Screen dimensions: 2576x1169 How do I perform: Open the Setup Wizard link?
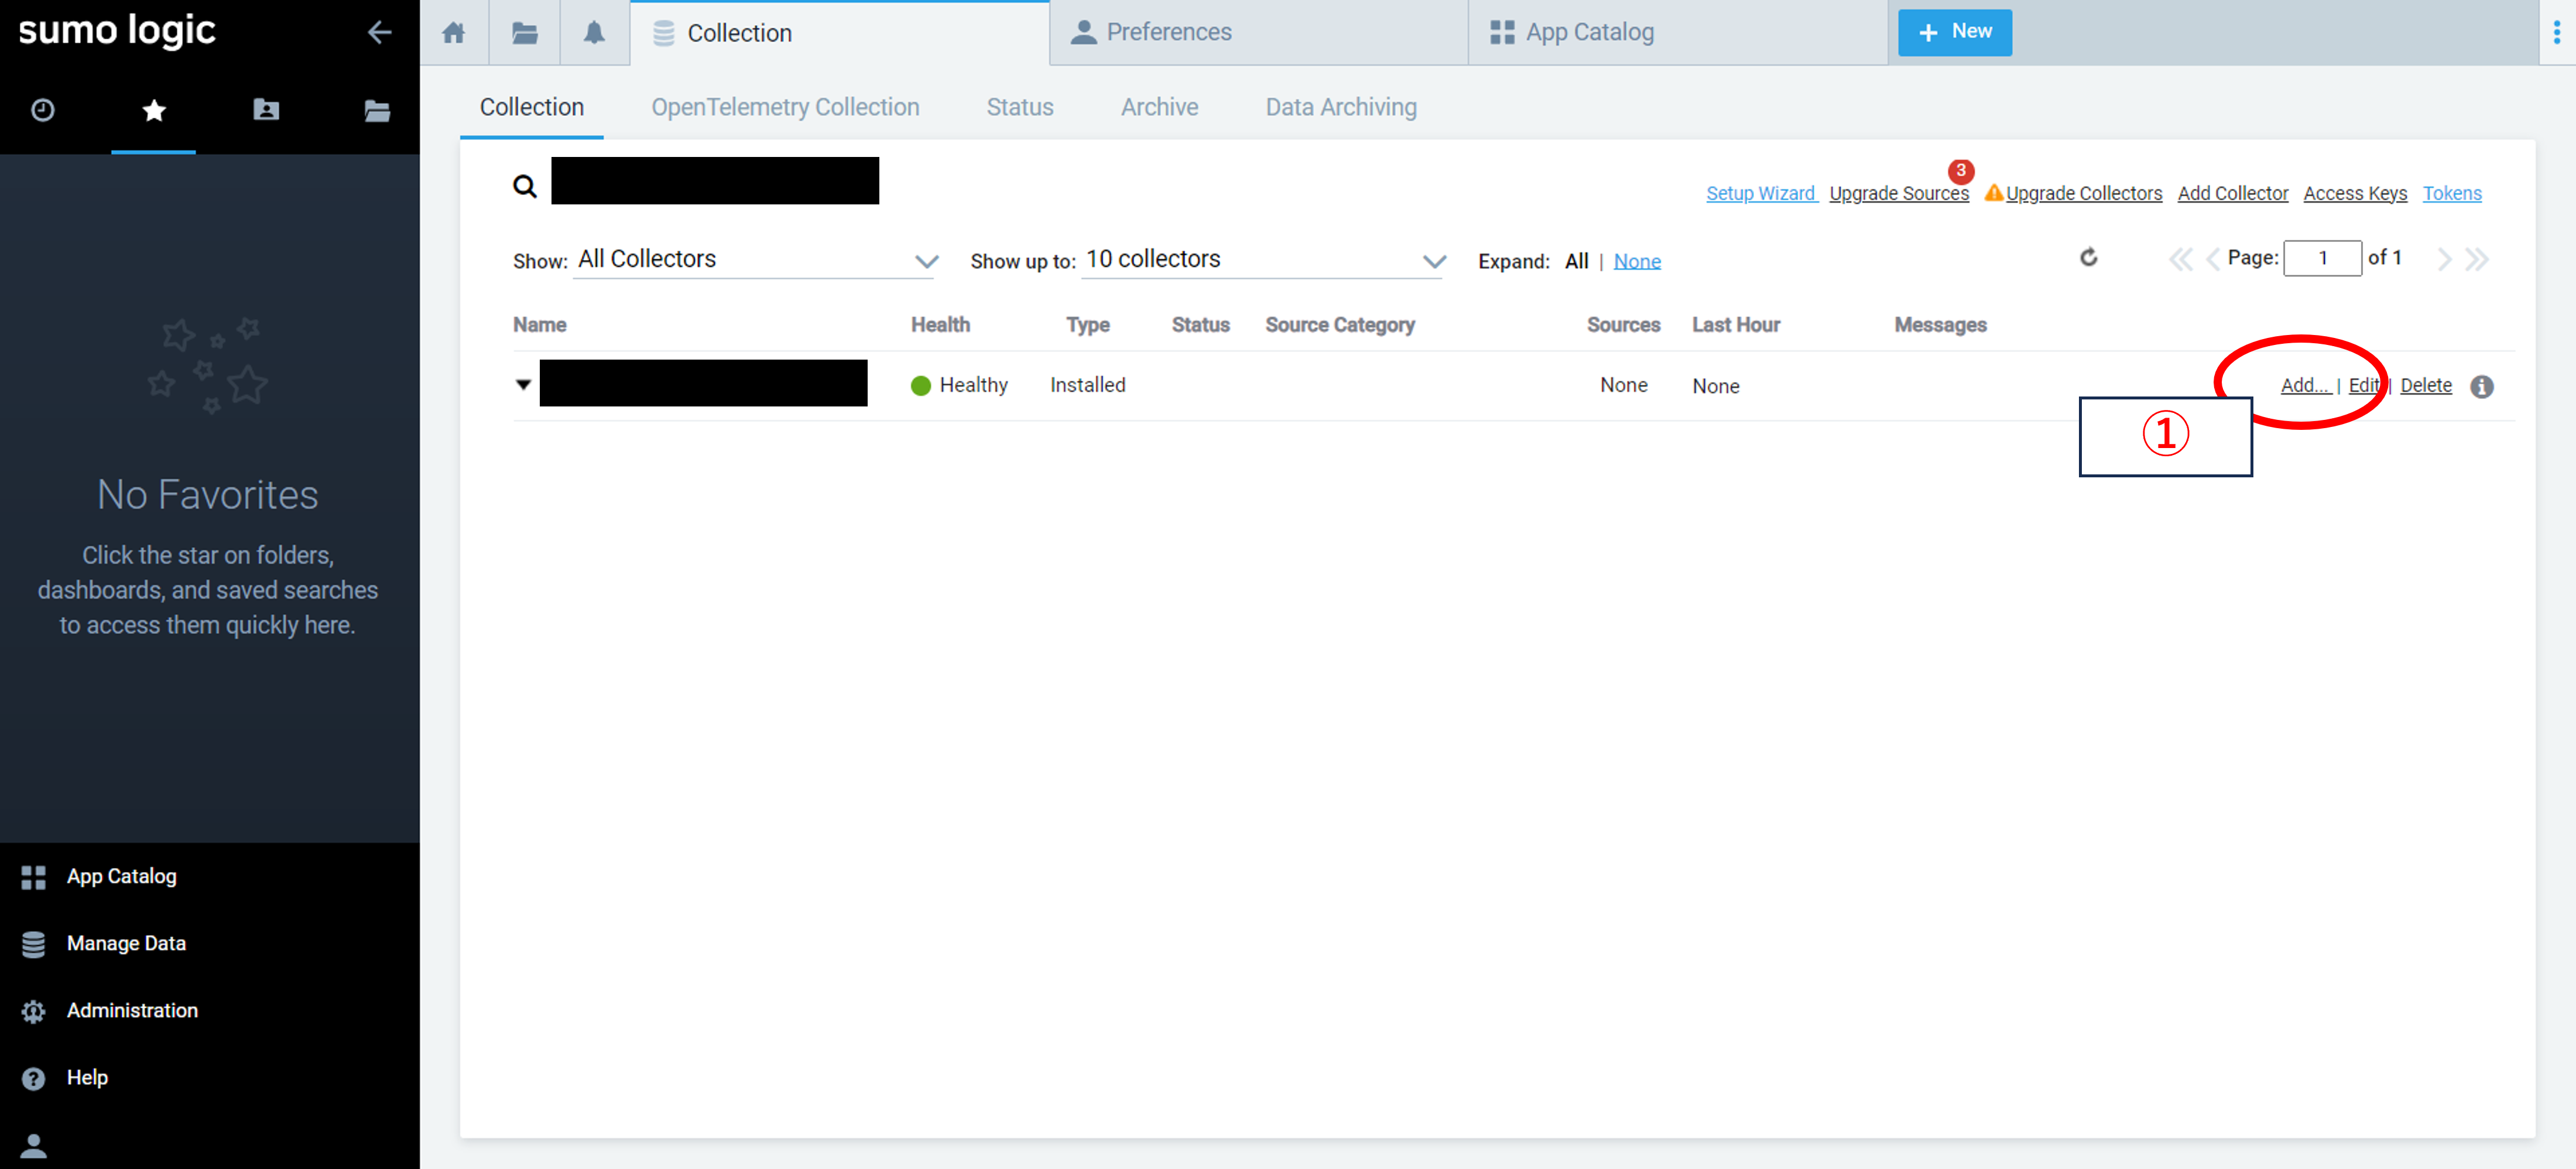(x=1761, y=193)
